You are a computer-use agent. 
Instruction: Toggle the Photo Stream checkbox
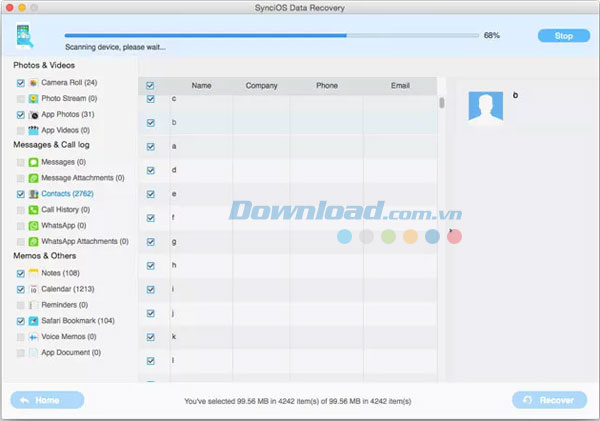(21, 99)
